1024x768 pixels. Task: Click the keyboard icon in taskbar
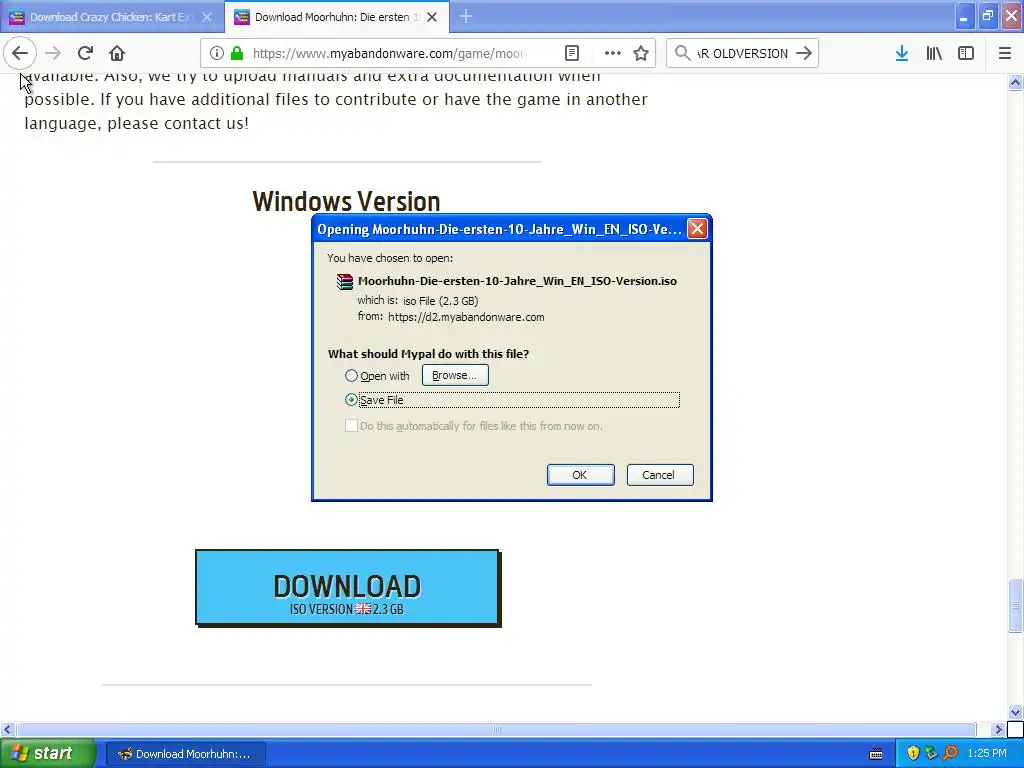[876, 754]
